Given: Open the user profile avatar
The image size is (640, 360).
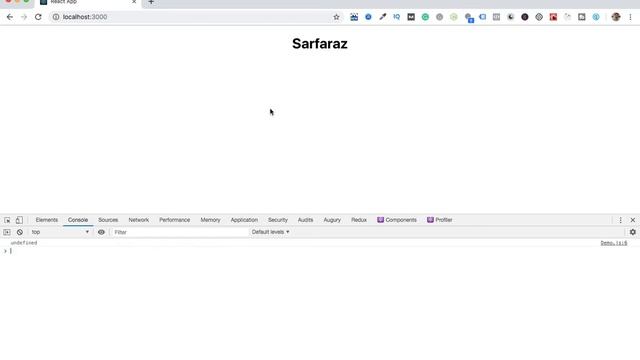Looking at the screenshot, I should [x=616, y=17].
